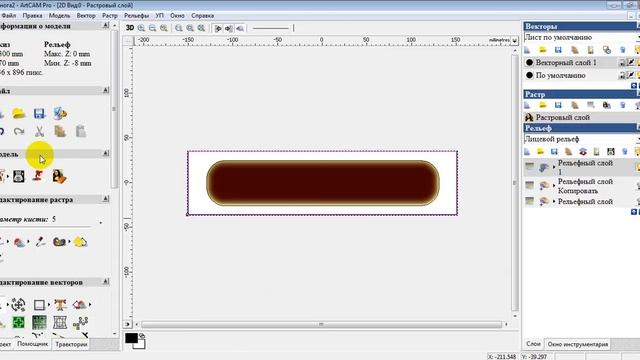Switch to the Помощник tab
The image size is (640, 360).
(33, 344)
